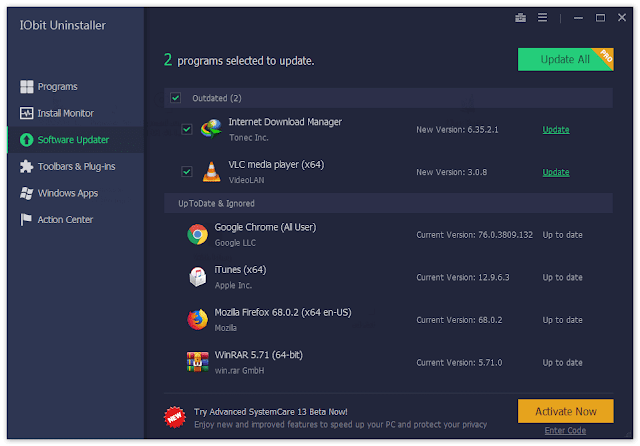Click the iTunes icon
Screen dimensions: 640x446
[198, 277]
